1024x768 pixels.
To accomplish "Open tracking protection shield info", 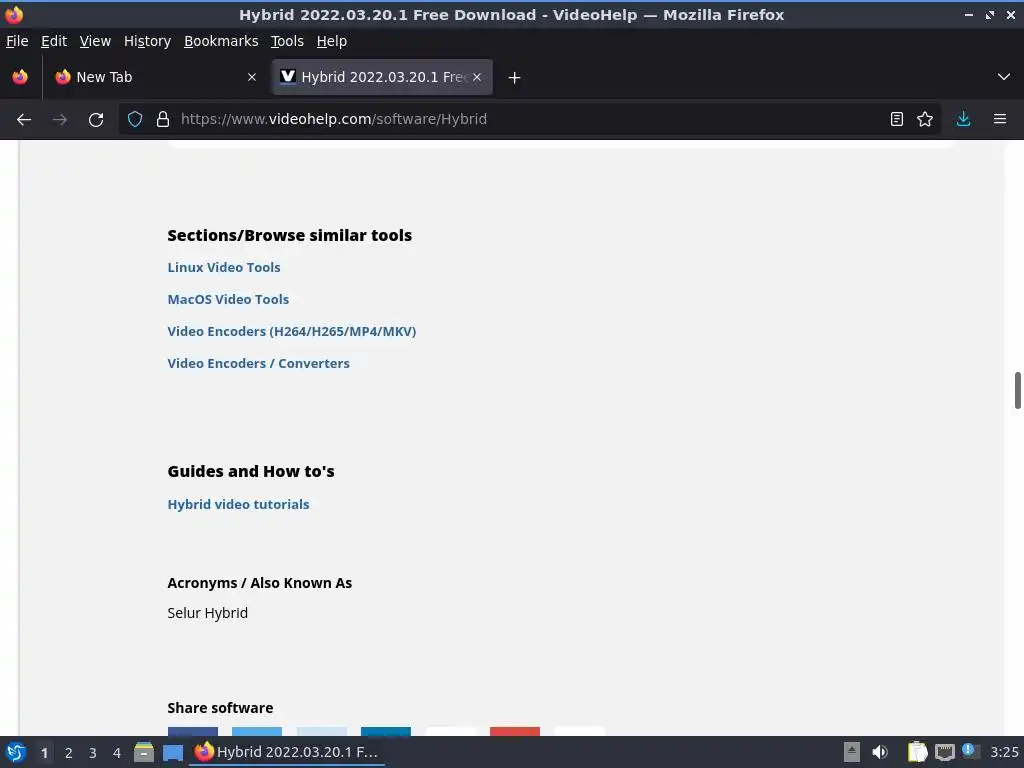I will point(135,119).
